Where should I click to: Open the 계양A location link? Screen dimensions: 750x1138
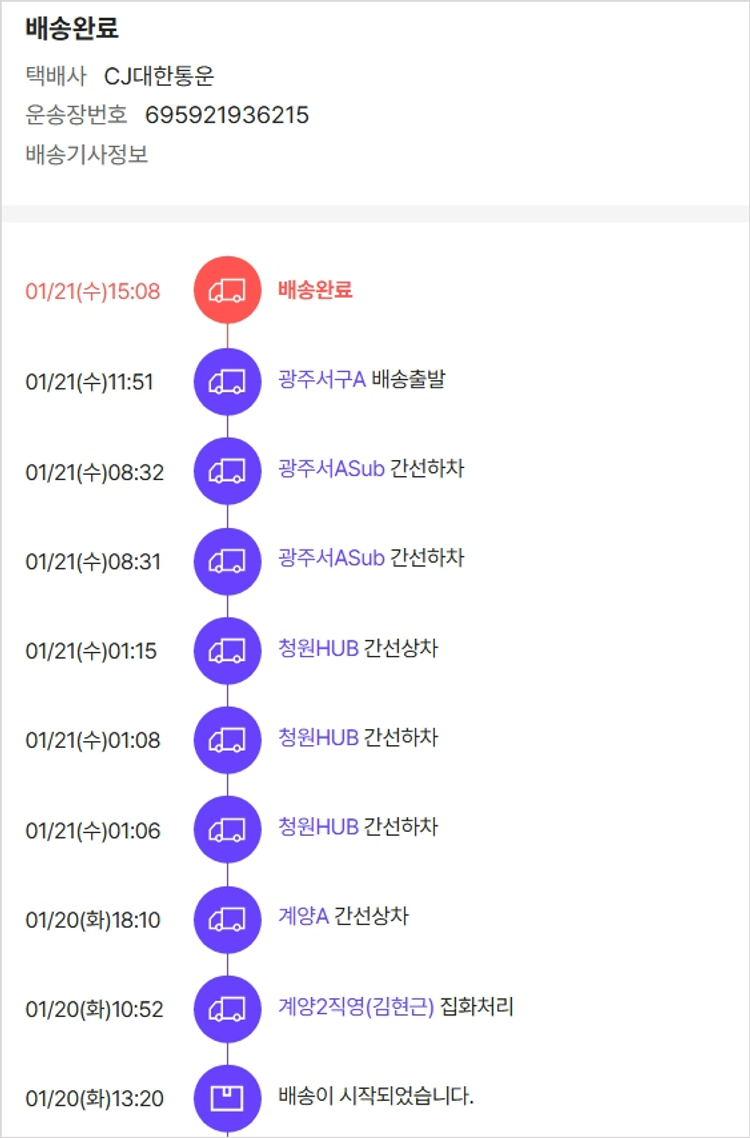click(x=303, y=916)
